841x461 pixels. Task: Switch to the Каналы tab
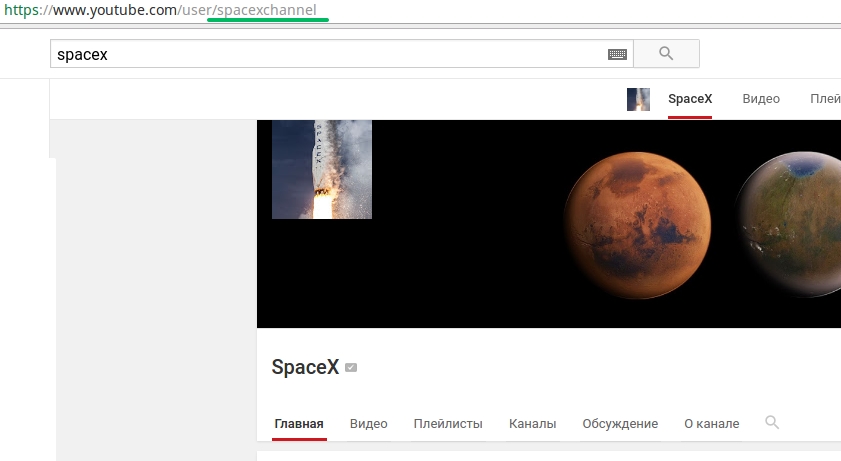(532, 424)
